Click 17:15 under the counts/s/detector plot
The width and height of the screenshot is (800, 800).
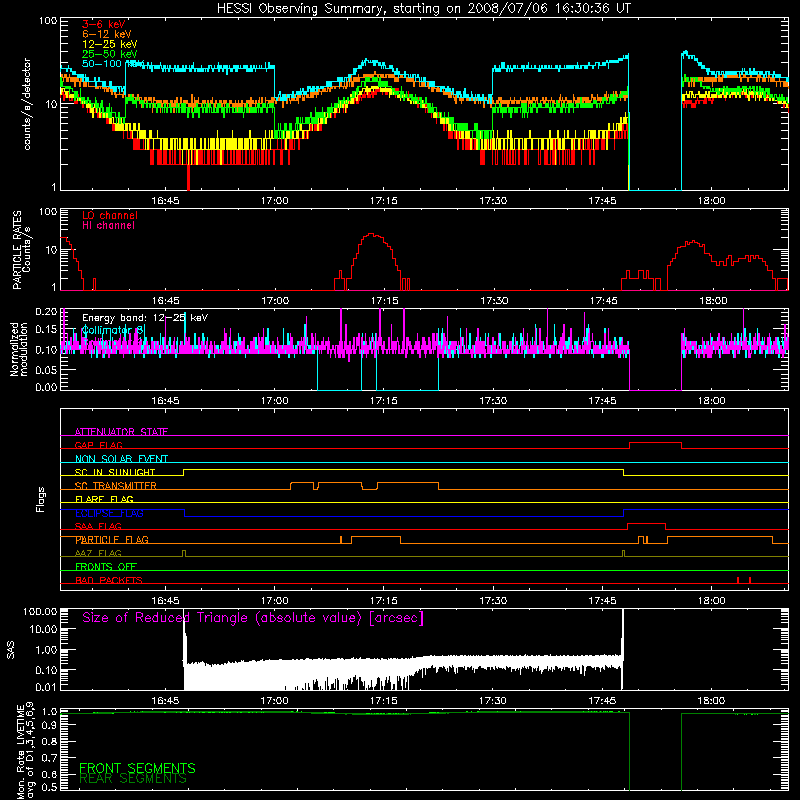click(x=384, y=201)
